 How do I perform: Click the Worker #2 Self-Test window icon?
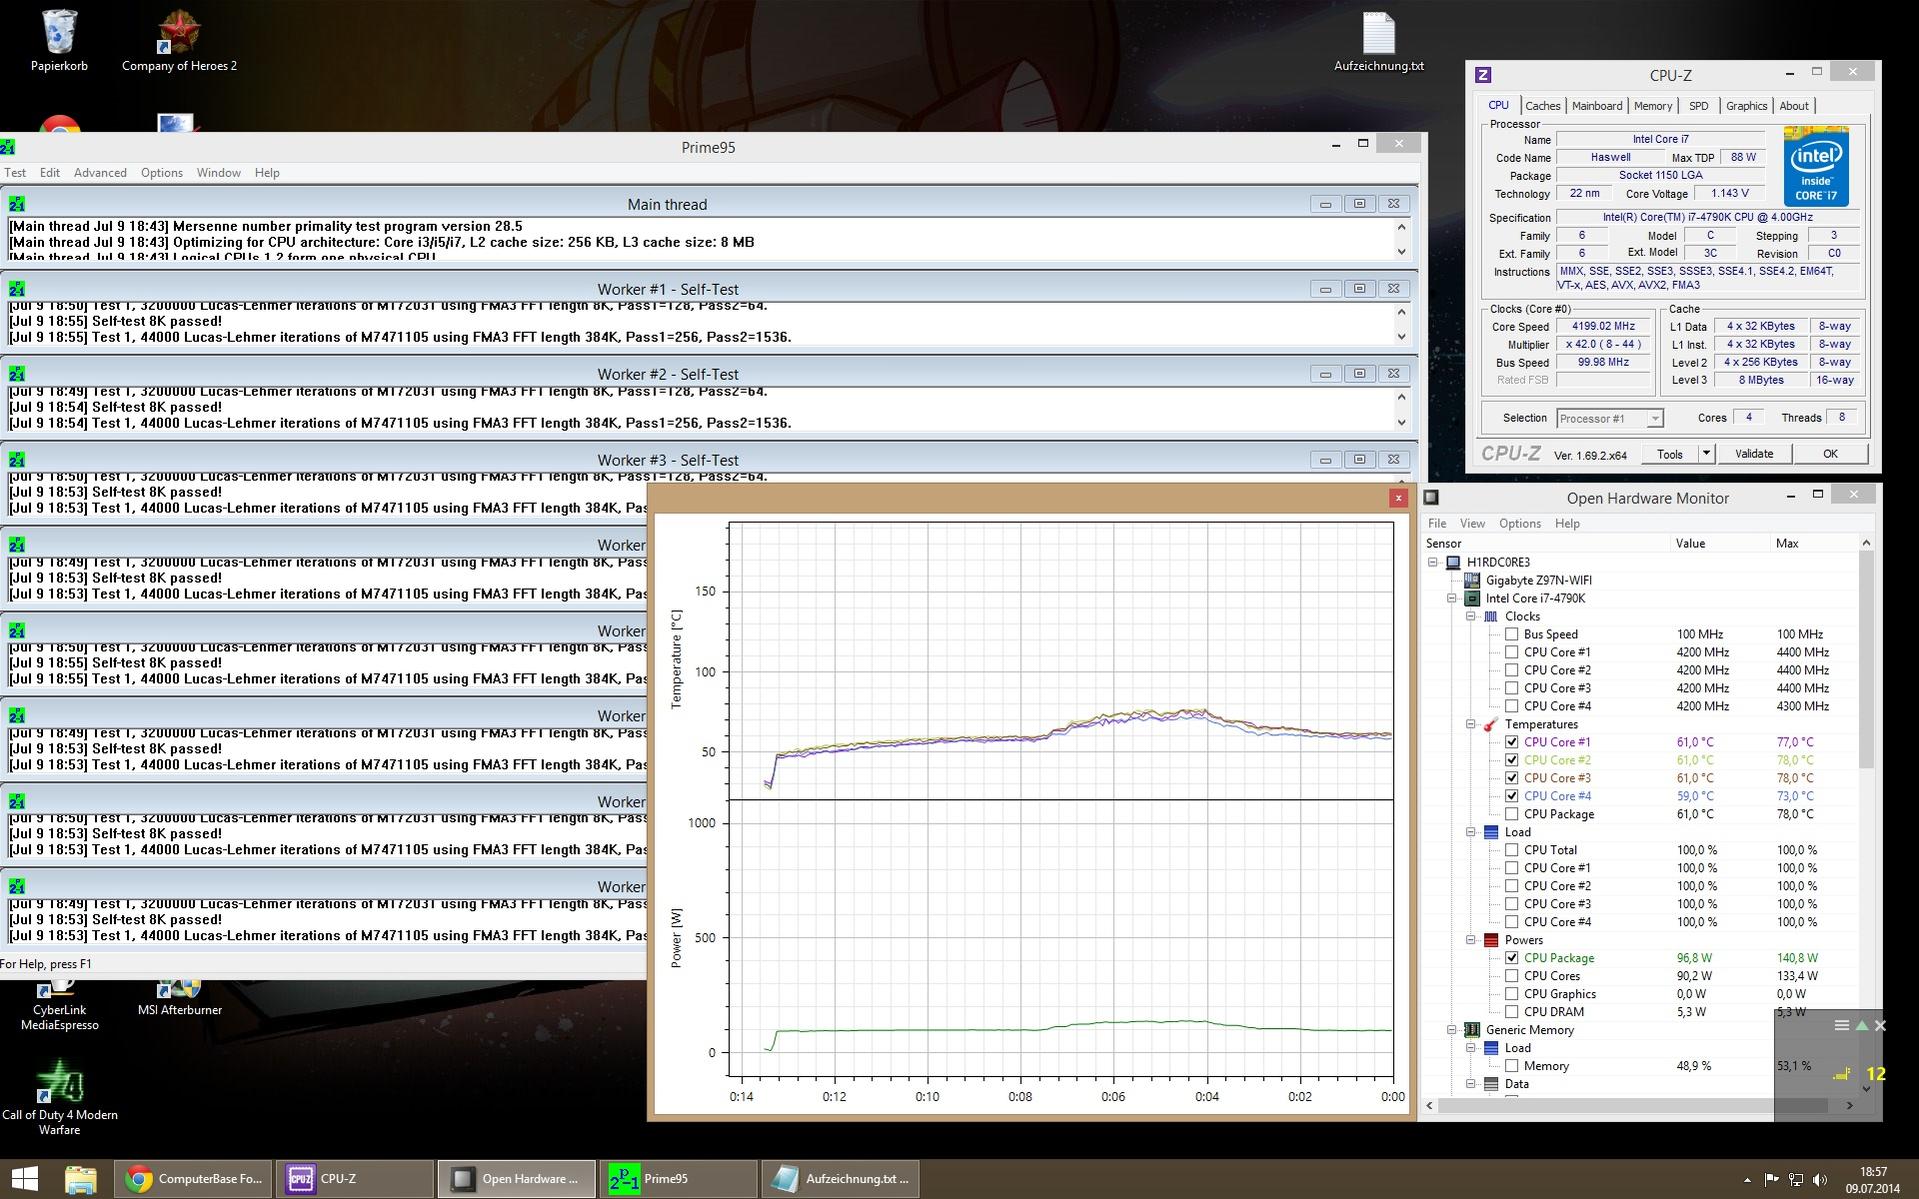tap(16, 374)
